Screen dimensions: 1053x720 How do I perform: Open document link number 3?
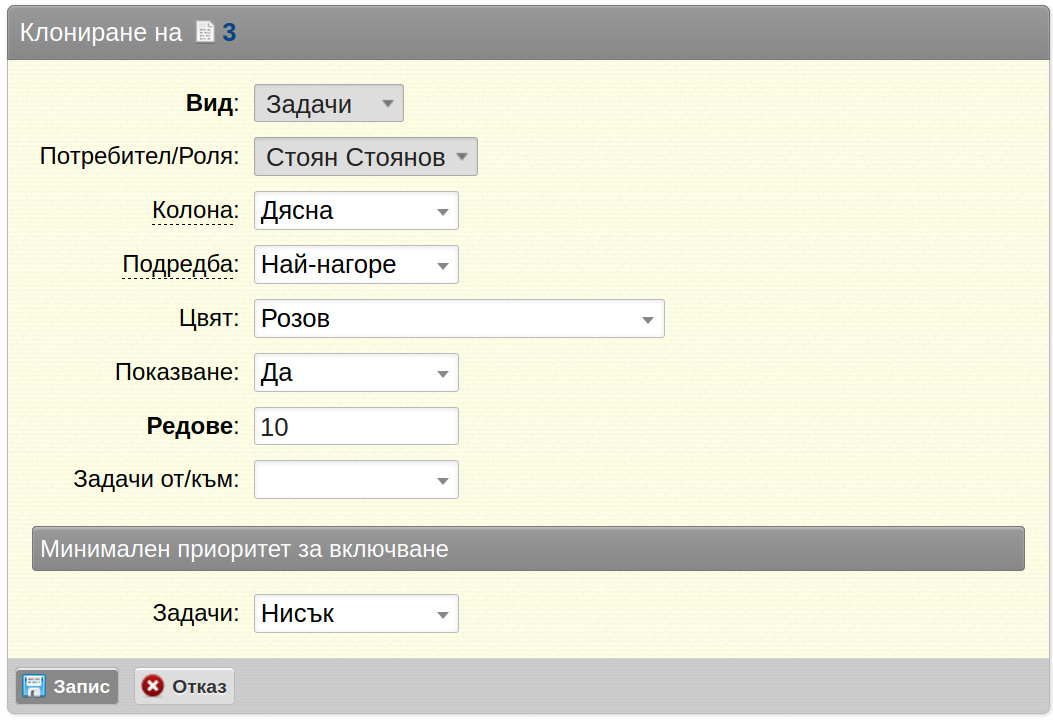tap(229, 32)
